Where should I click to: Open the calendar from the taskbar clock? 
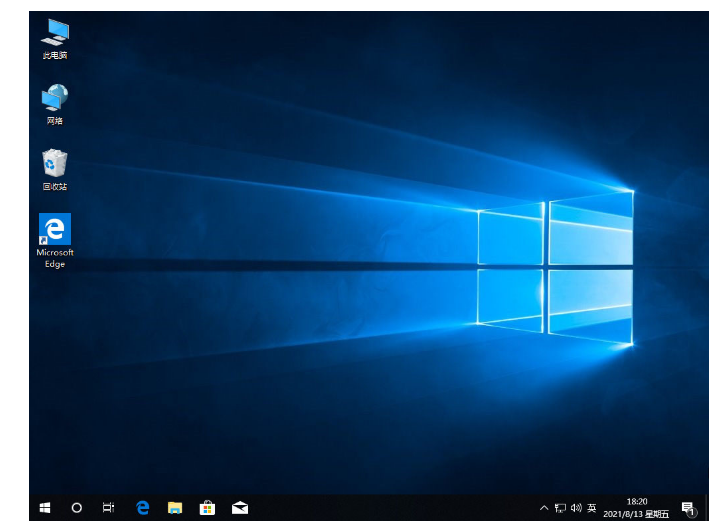pos(637,508)
